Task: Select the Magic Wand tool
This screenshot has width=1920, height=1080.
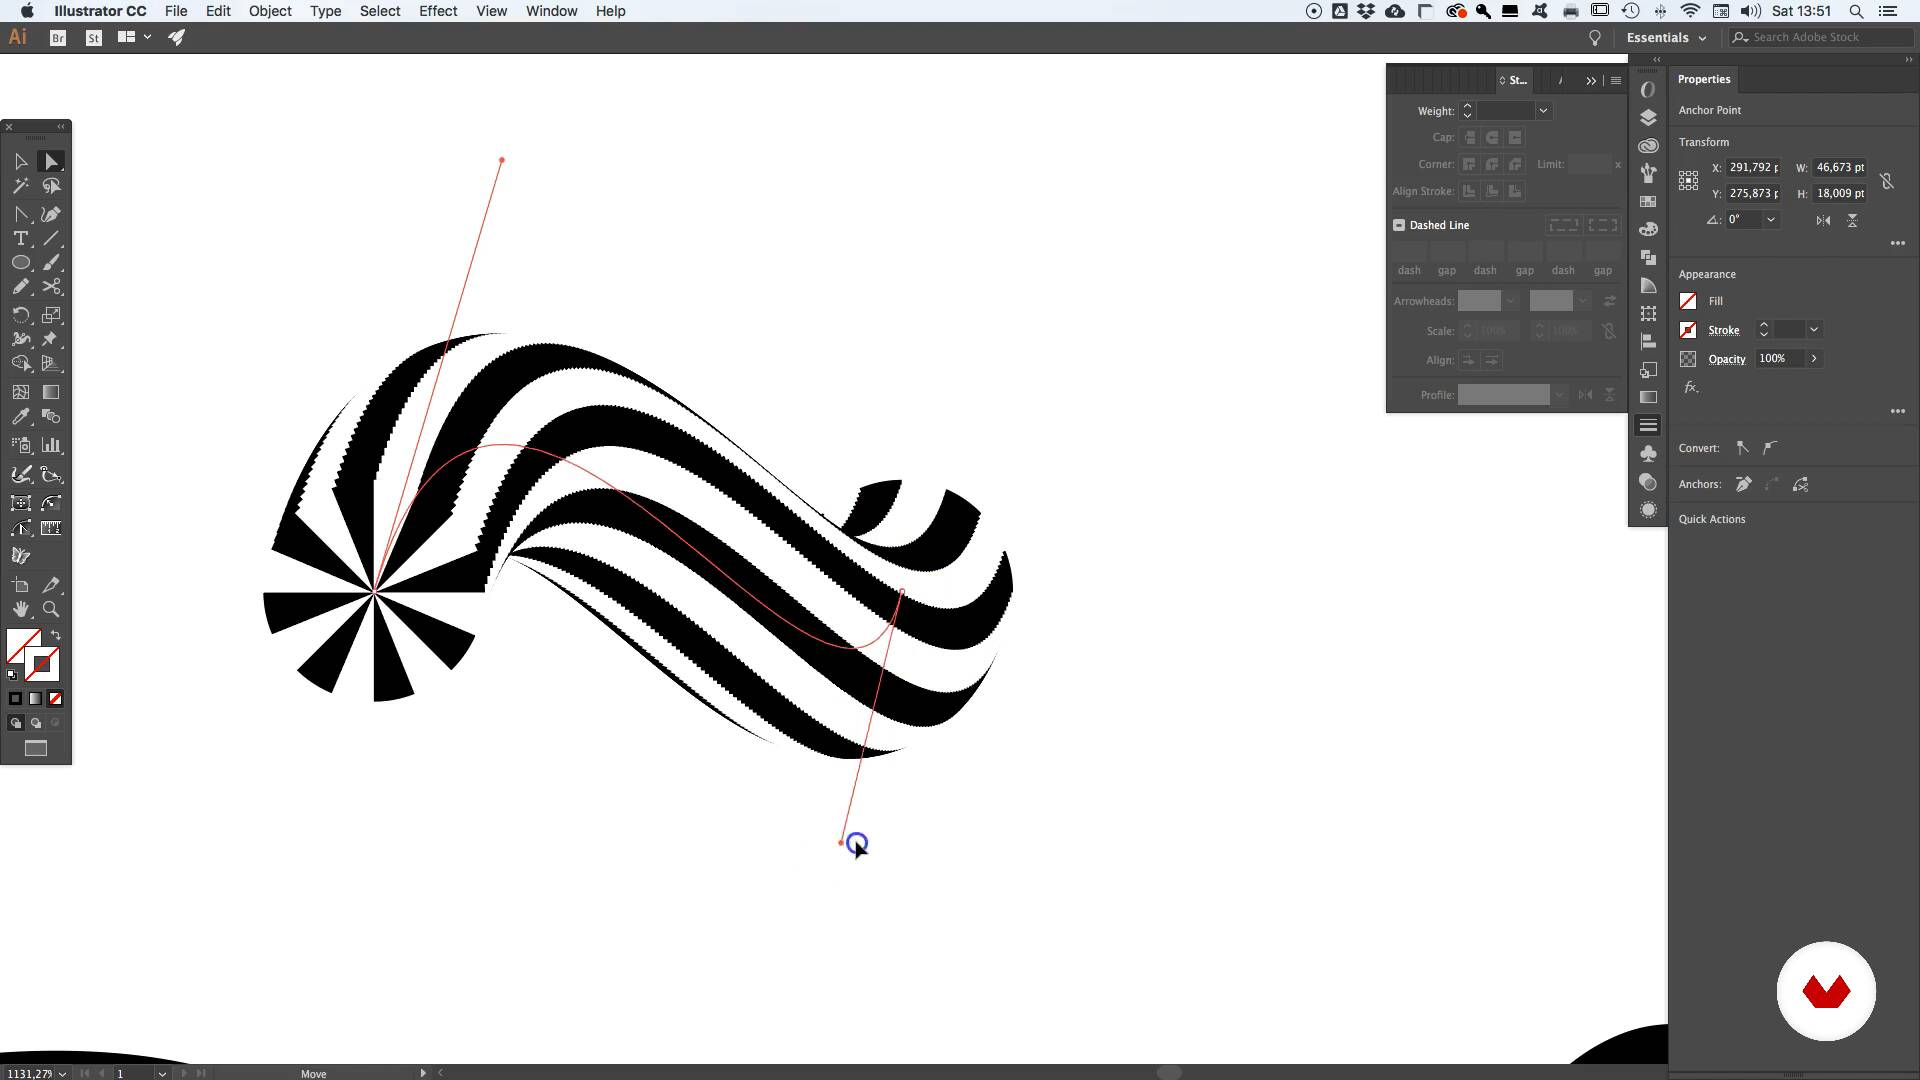Action: click(x=20, y=186)
